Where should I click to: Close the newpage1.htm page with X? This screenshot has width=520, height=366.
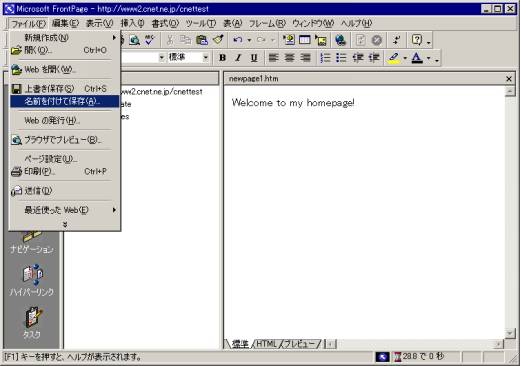coord(509,79)
